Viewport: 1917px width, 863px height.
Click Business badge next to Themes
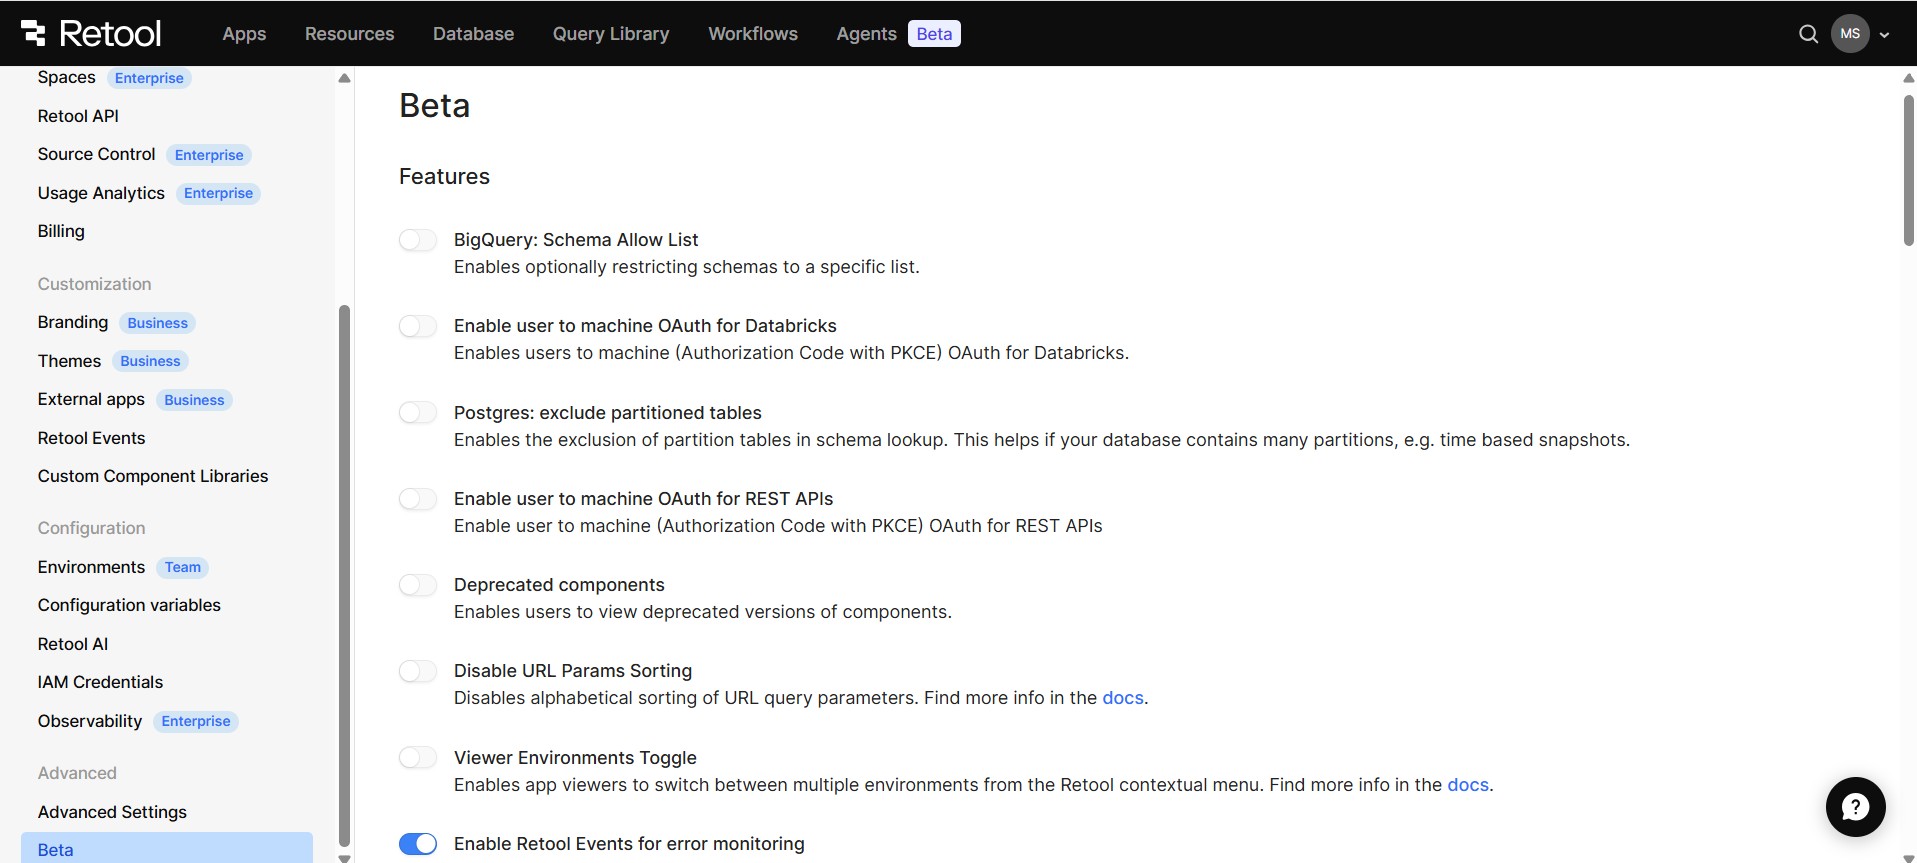pyautogui.click(x=150, y=361)
